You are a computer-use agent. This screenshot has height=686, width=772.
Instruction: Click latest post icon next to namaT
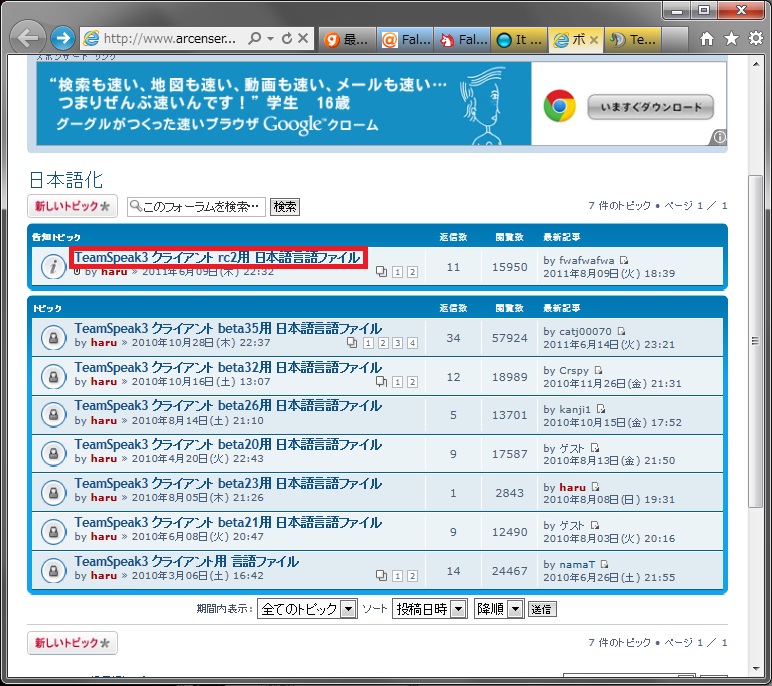coord(605,564)
